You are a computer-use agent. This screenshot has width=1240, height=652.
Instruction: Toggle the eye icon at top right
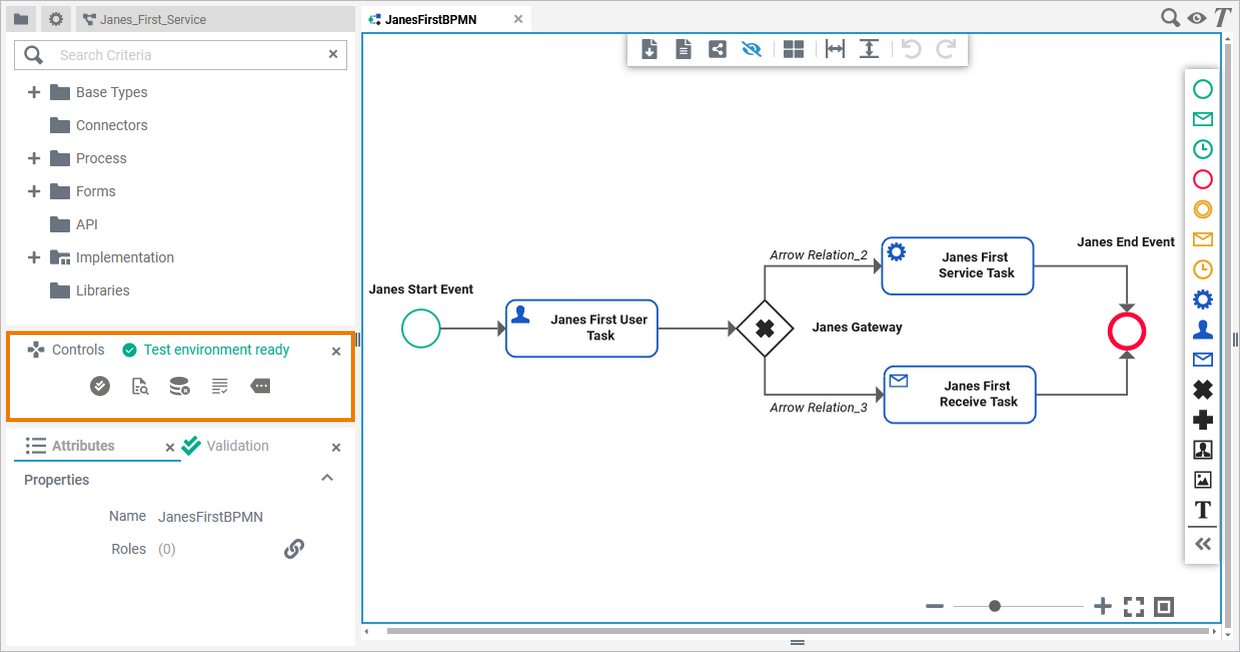[1196, 18]
